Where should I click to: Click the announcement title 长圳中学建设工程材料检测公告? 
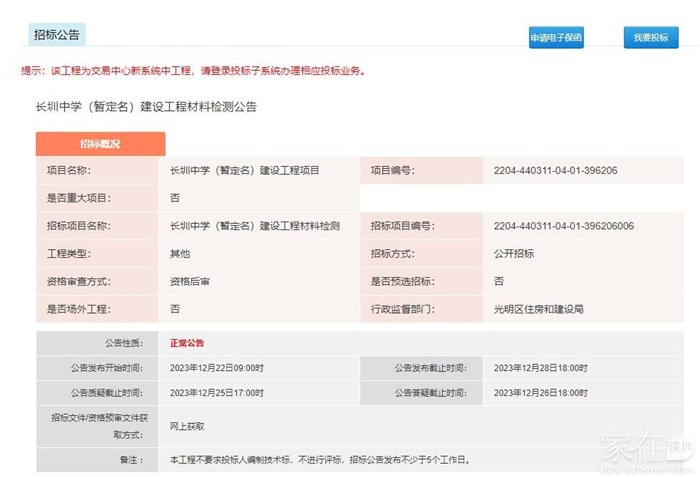click(146, 107)
